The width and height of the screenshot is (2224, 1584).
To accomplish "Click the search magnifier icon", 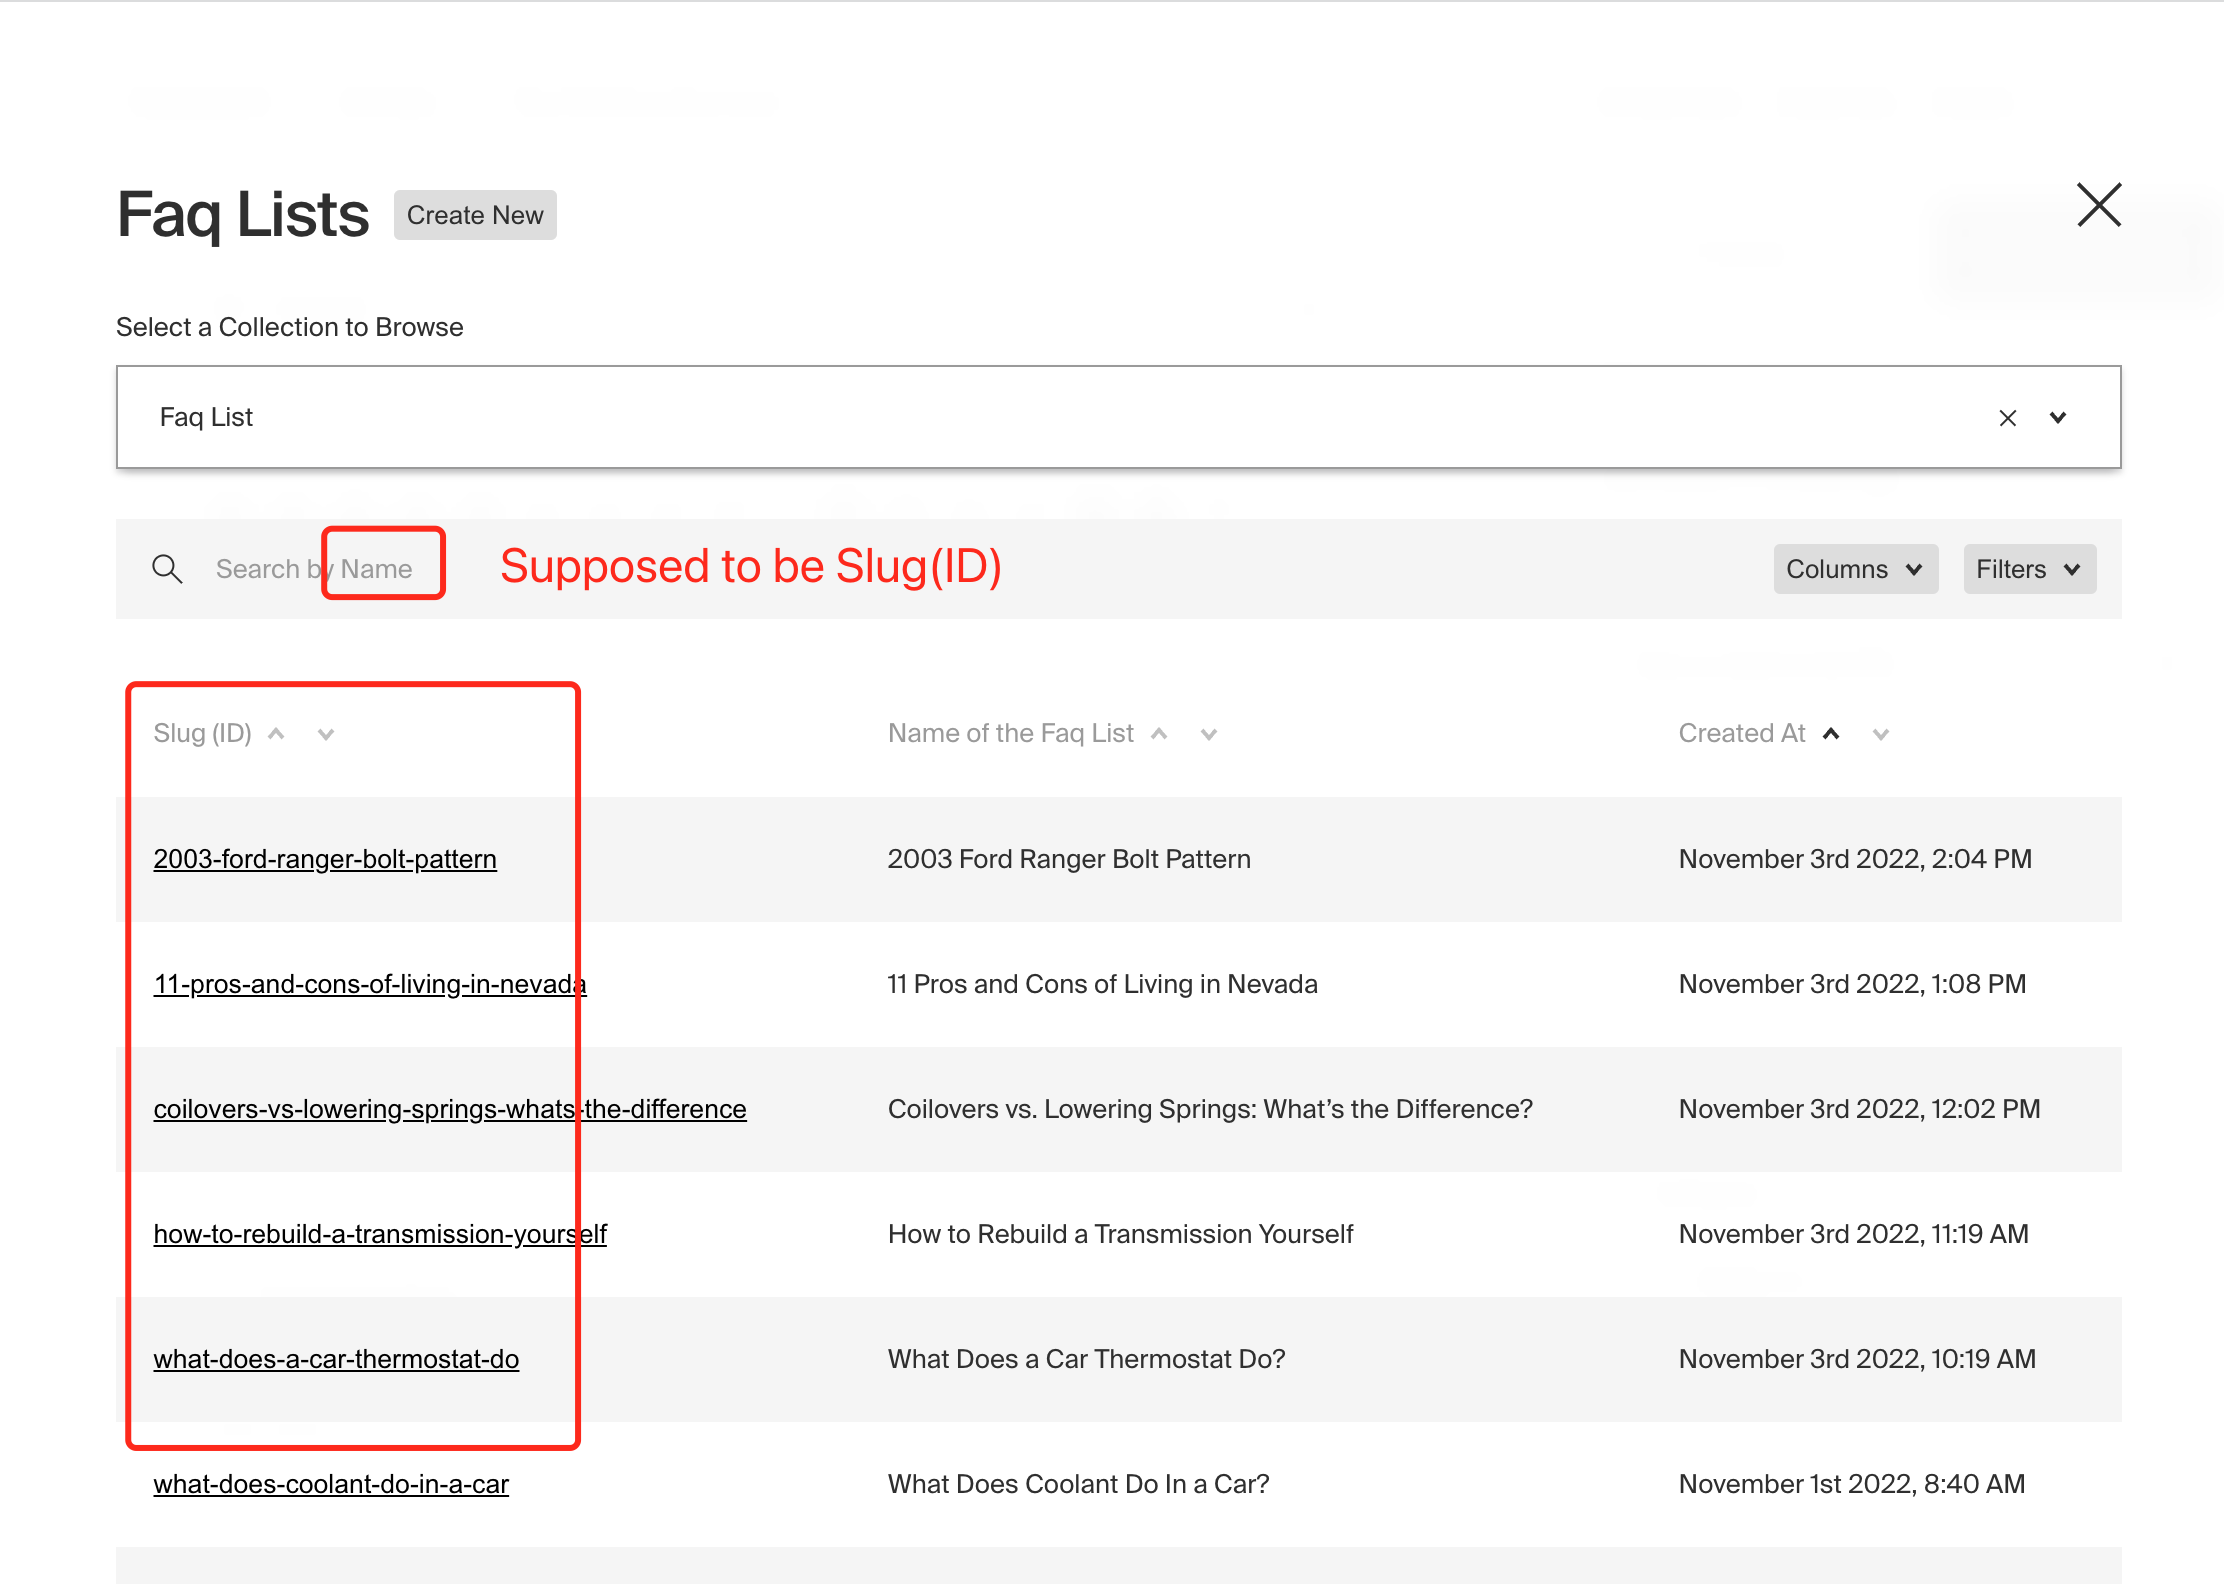I will [x=167, y=569].
